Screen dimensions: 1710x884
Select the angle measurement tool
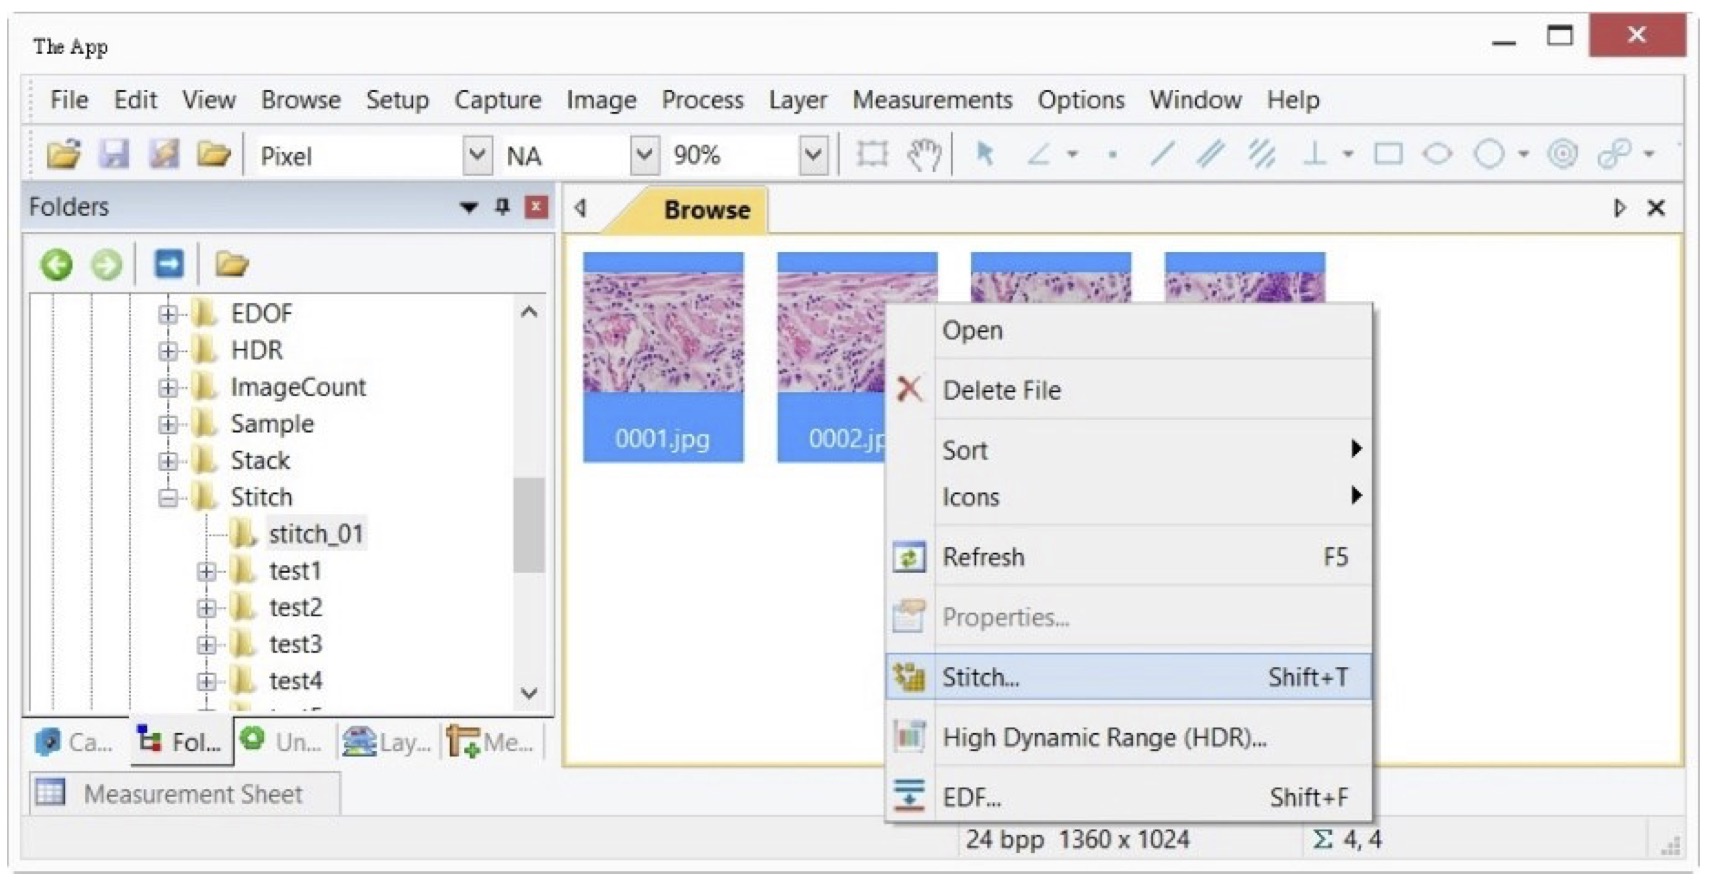click(1039, 154)
